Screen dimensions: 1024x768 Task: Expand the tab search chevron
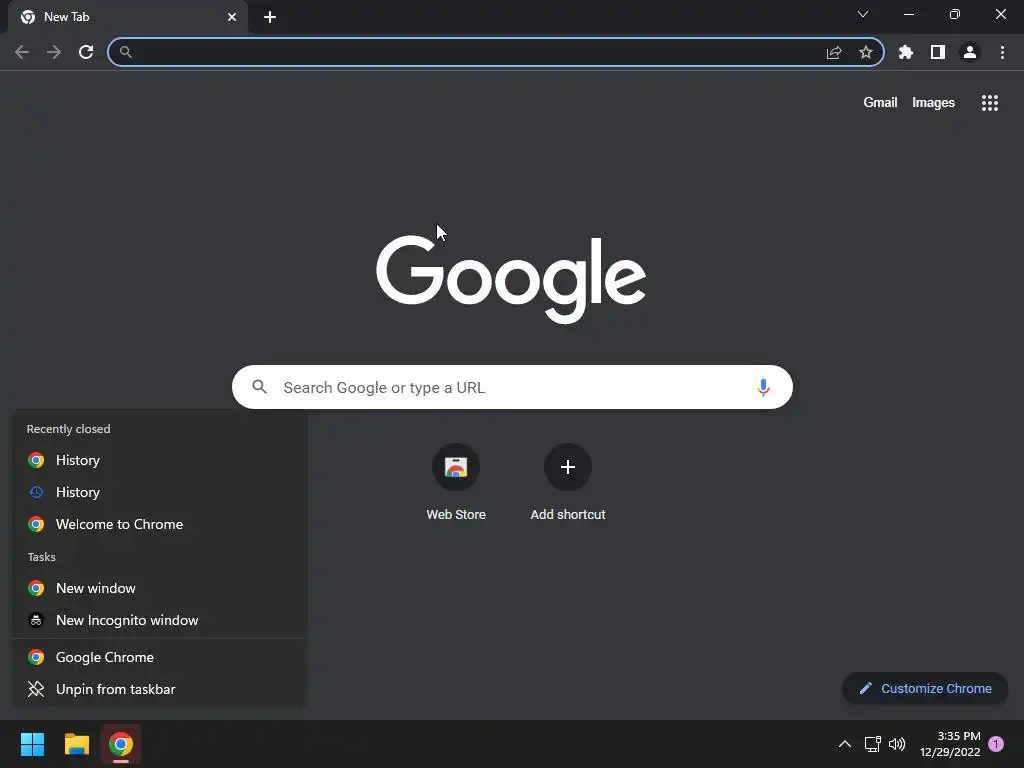point(863,14)
